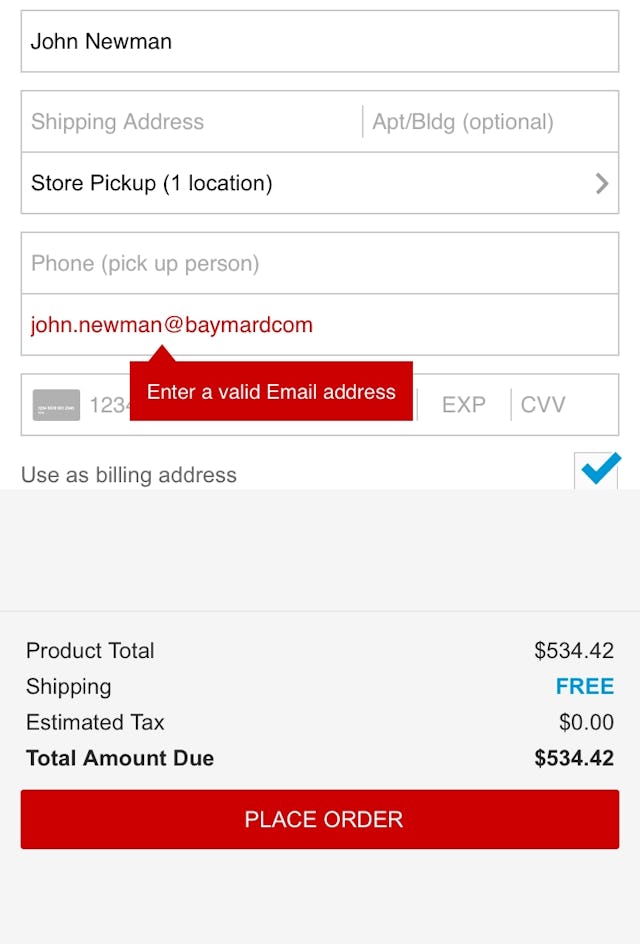Click the bold Total Amount Due price
640x944 pixels.
click(x=573, y=758)
